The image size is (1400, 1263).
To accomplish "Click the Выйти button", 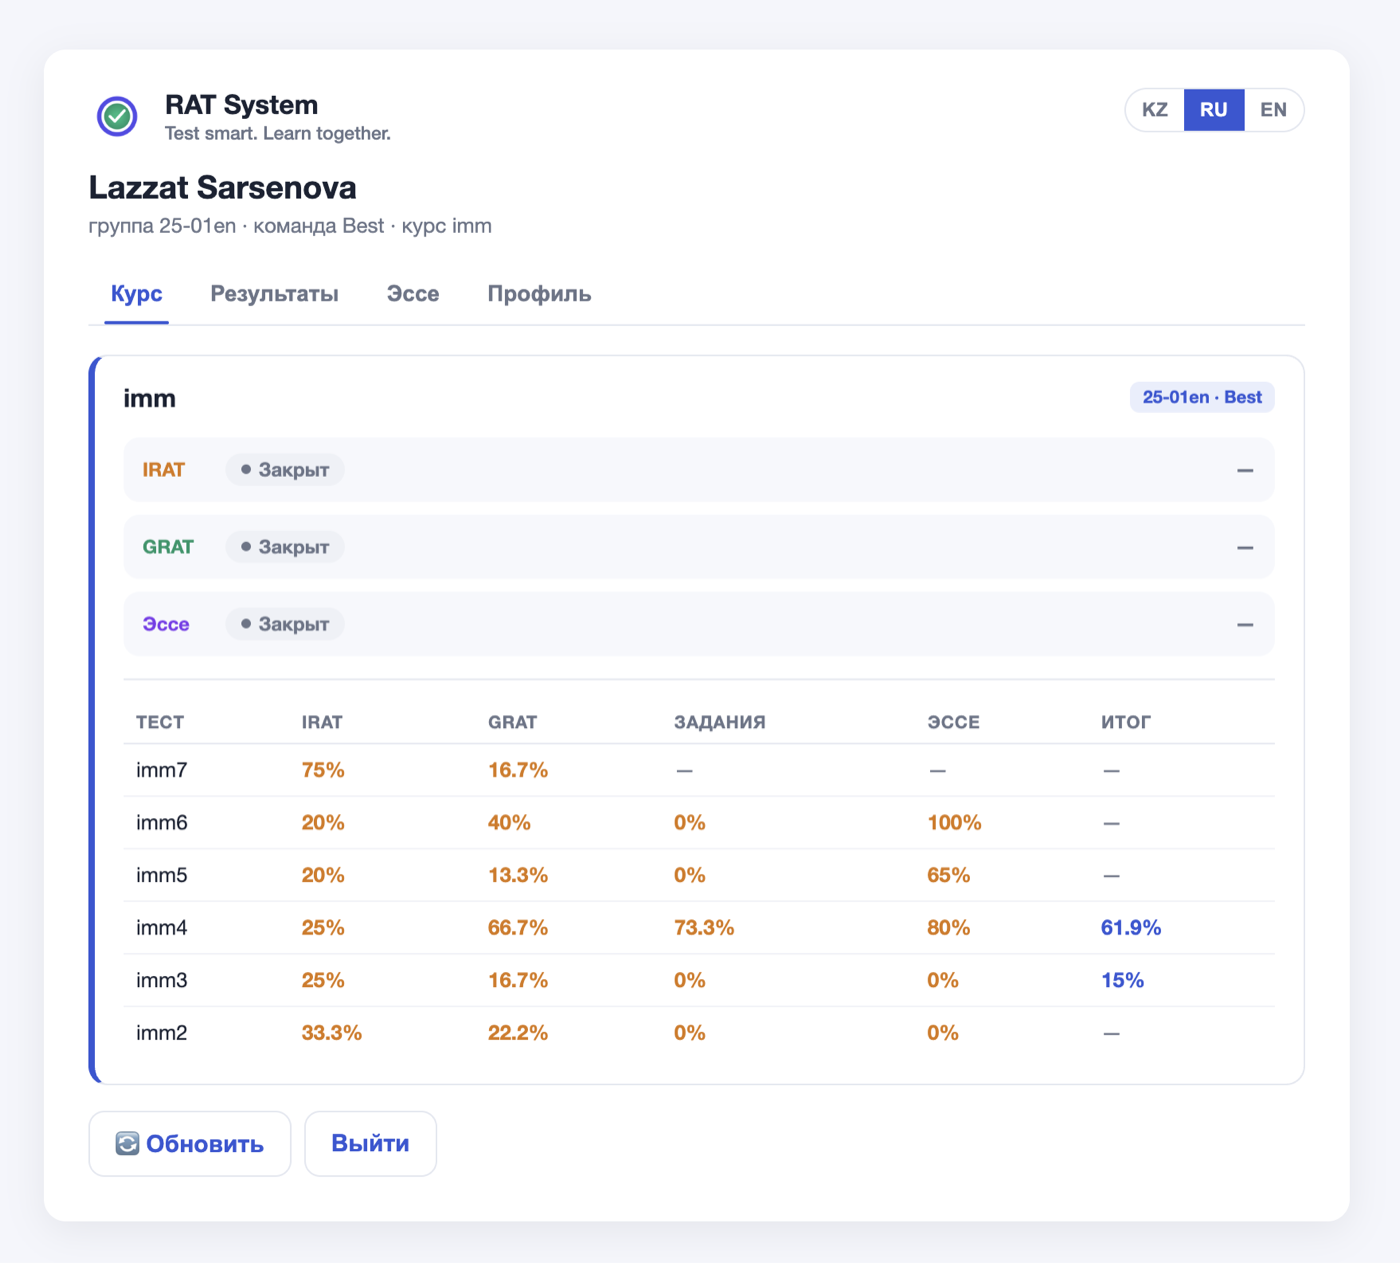I will pos(371,1144).
